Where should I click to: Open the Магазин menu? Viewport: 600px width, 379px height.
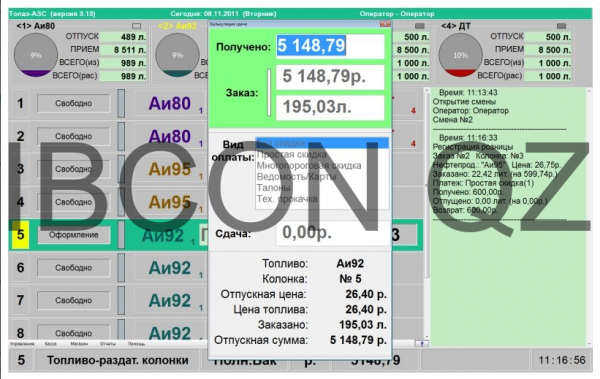coord(79,344)
